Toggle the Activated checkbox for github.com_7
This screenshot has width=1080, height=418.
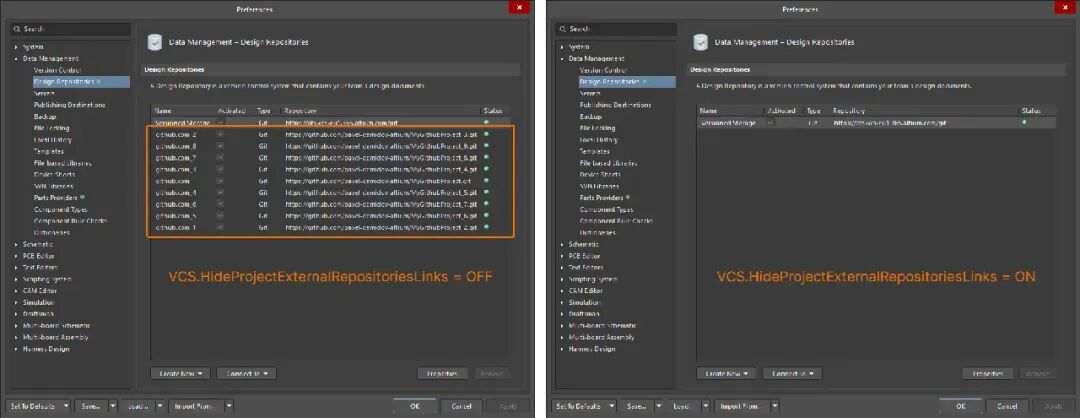(x=220, y=158)
